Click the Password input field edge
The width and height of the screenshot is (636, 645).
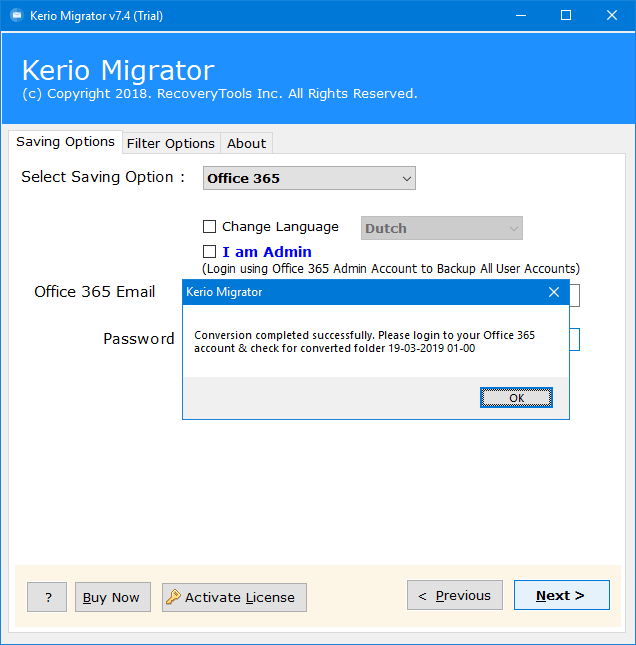[x=575, y=339]
